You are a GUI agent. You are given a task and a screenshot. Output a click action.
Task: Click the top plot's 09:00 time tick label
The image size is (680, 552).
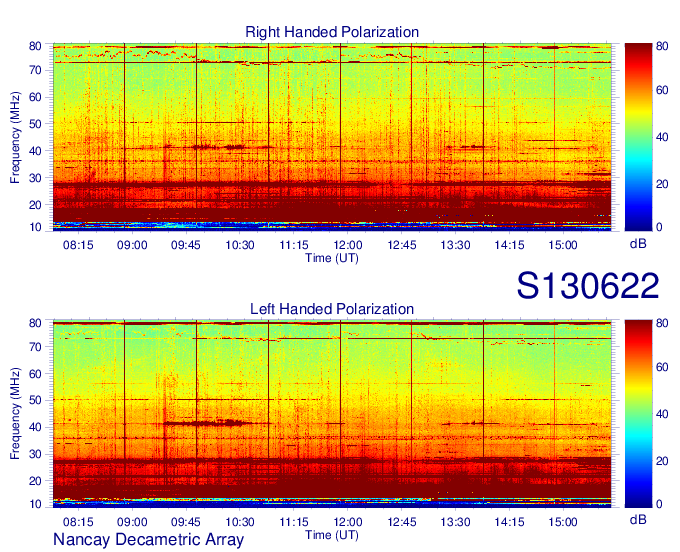[132, 245]
